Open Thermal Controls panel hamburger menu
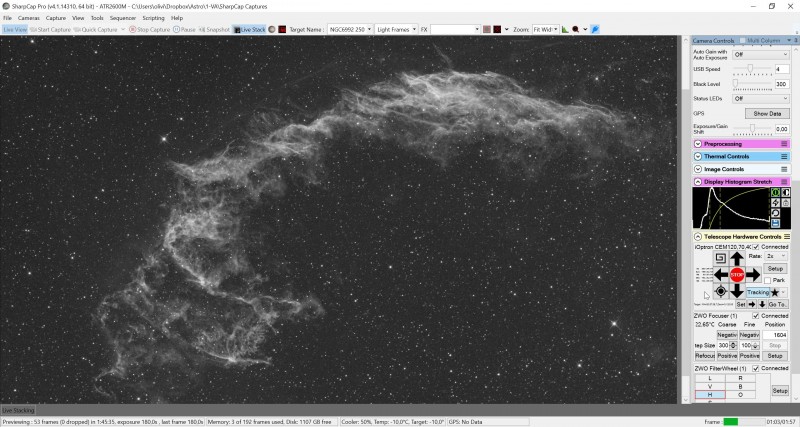This screenshot has width=800, height=427. pyautogui.click(x=784, y=157)
